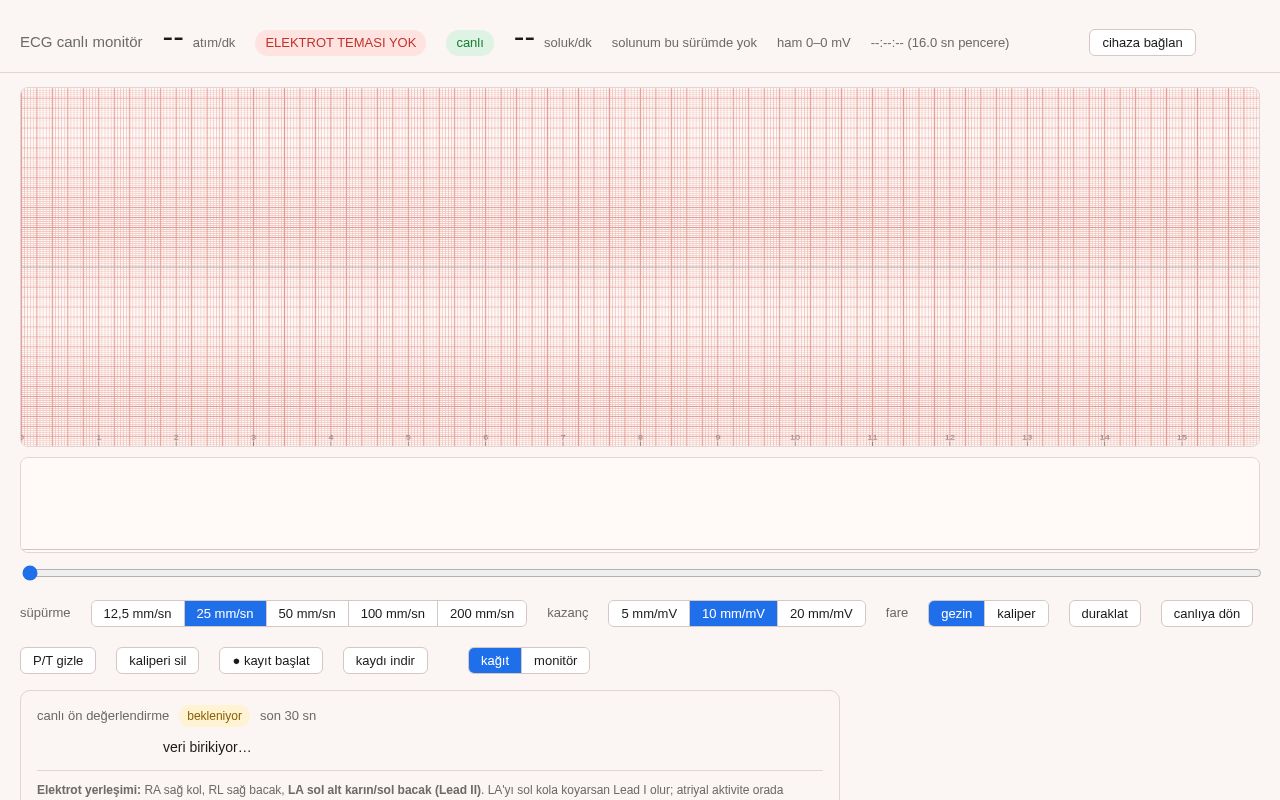Viewport: 1280px width, 800px height.
Task: Click the Elektrot yerleşimi note text
Action: pos(410,790)
